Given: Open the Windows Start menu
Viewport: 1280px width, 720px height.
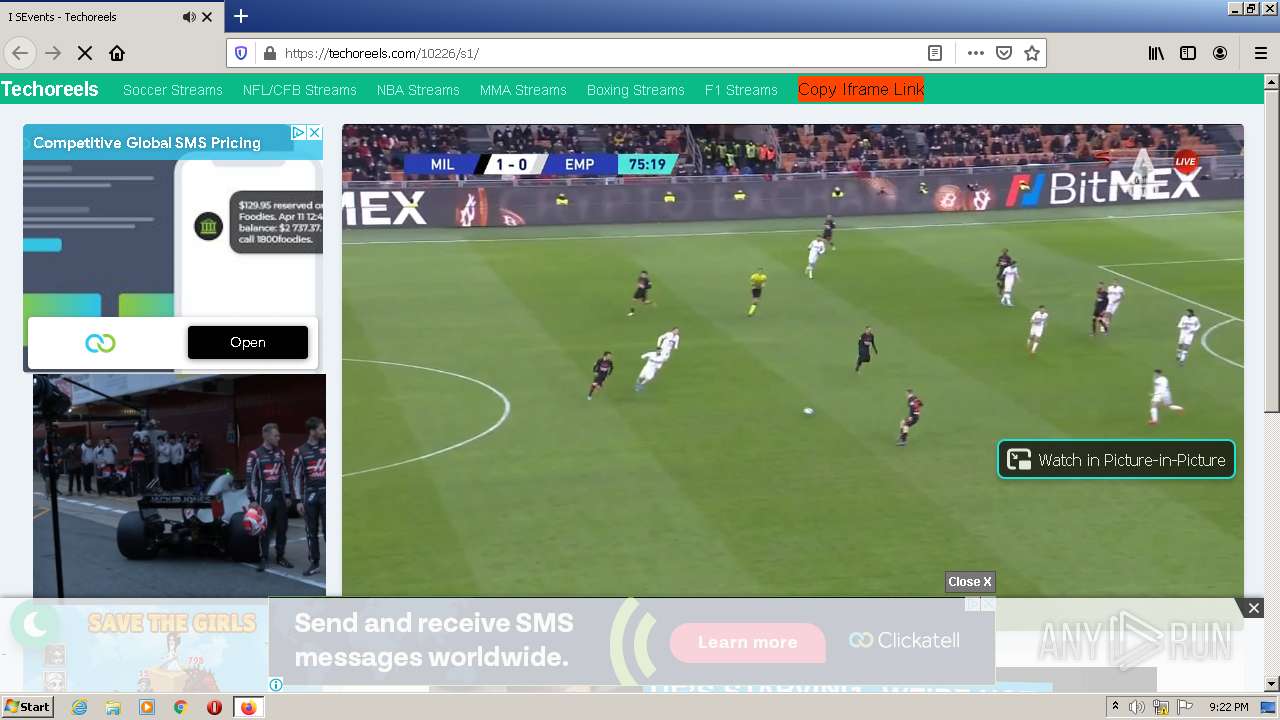Looking at the screenshot, I should click(x=27, y=707).
